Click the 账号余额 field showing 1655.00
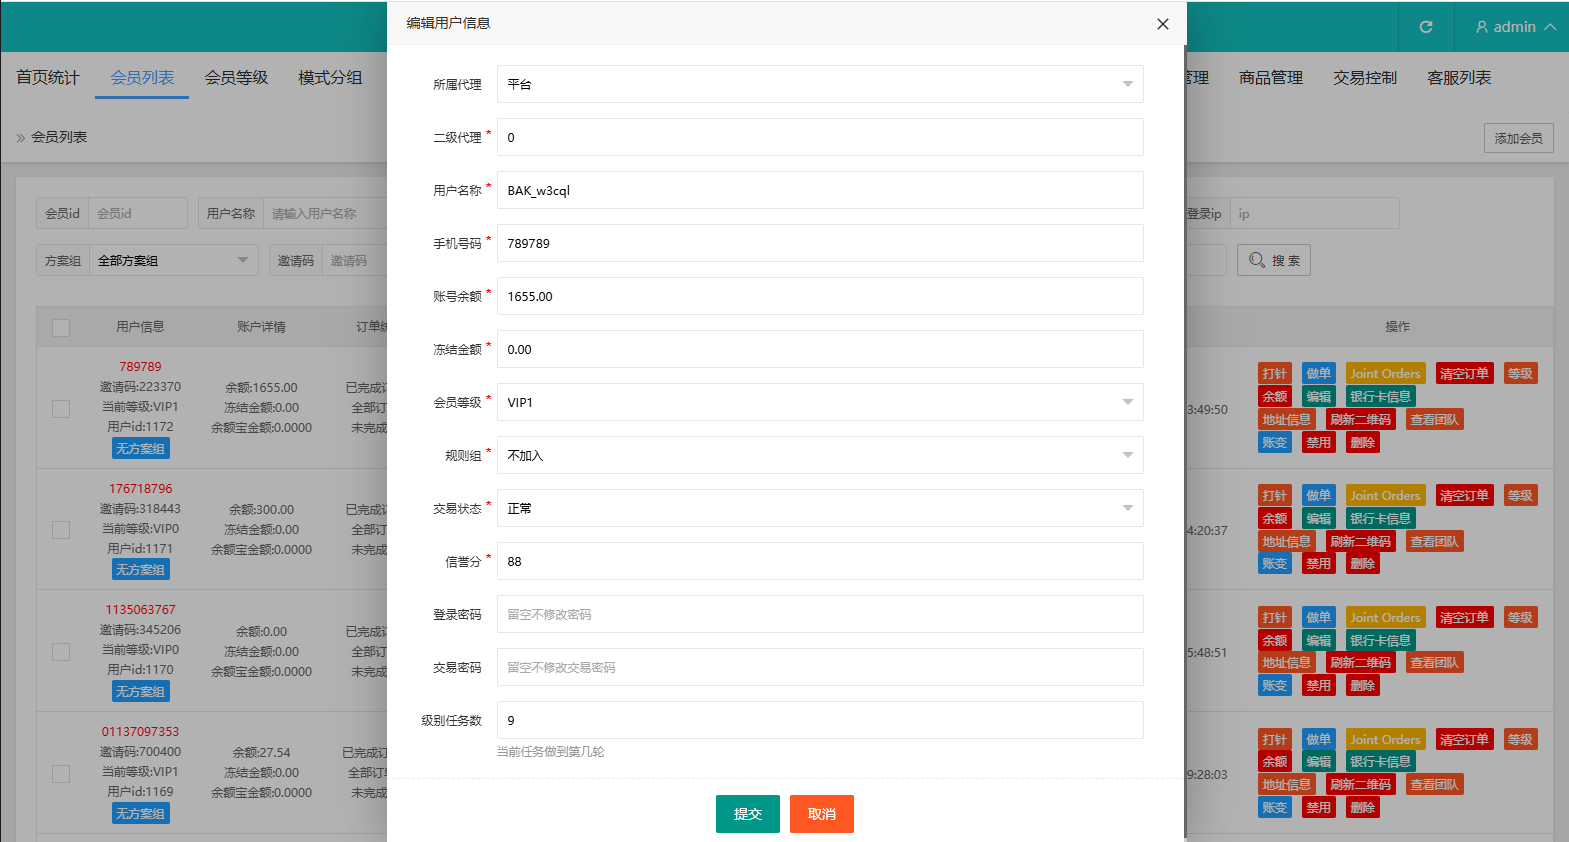1569x842 pixels. click(820, 296)
